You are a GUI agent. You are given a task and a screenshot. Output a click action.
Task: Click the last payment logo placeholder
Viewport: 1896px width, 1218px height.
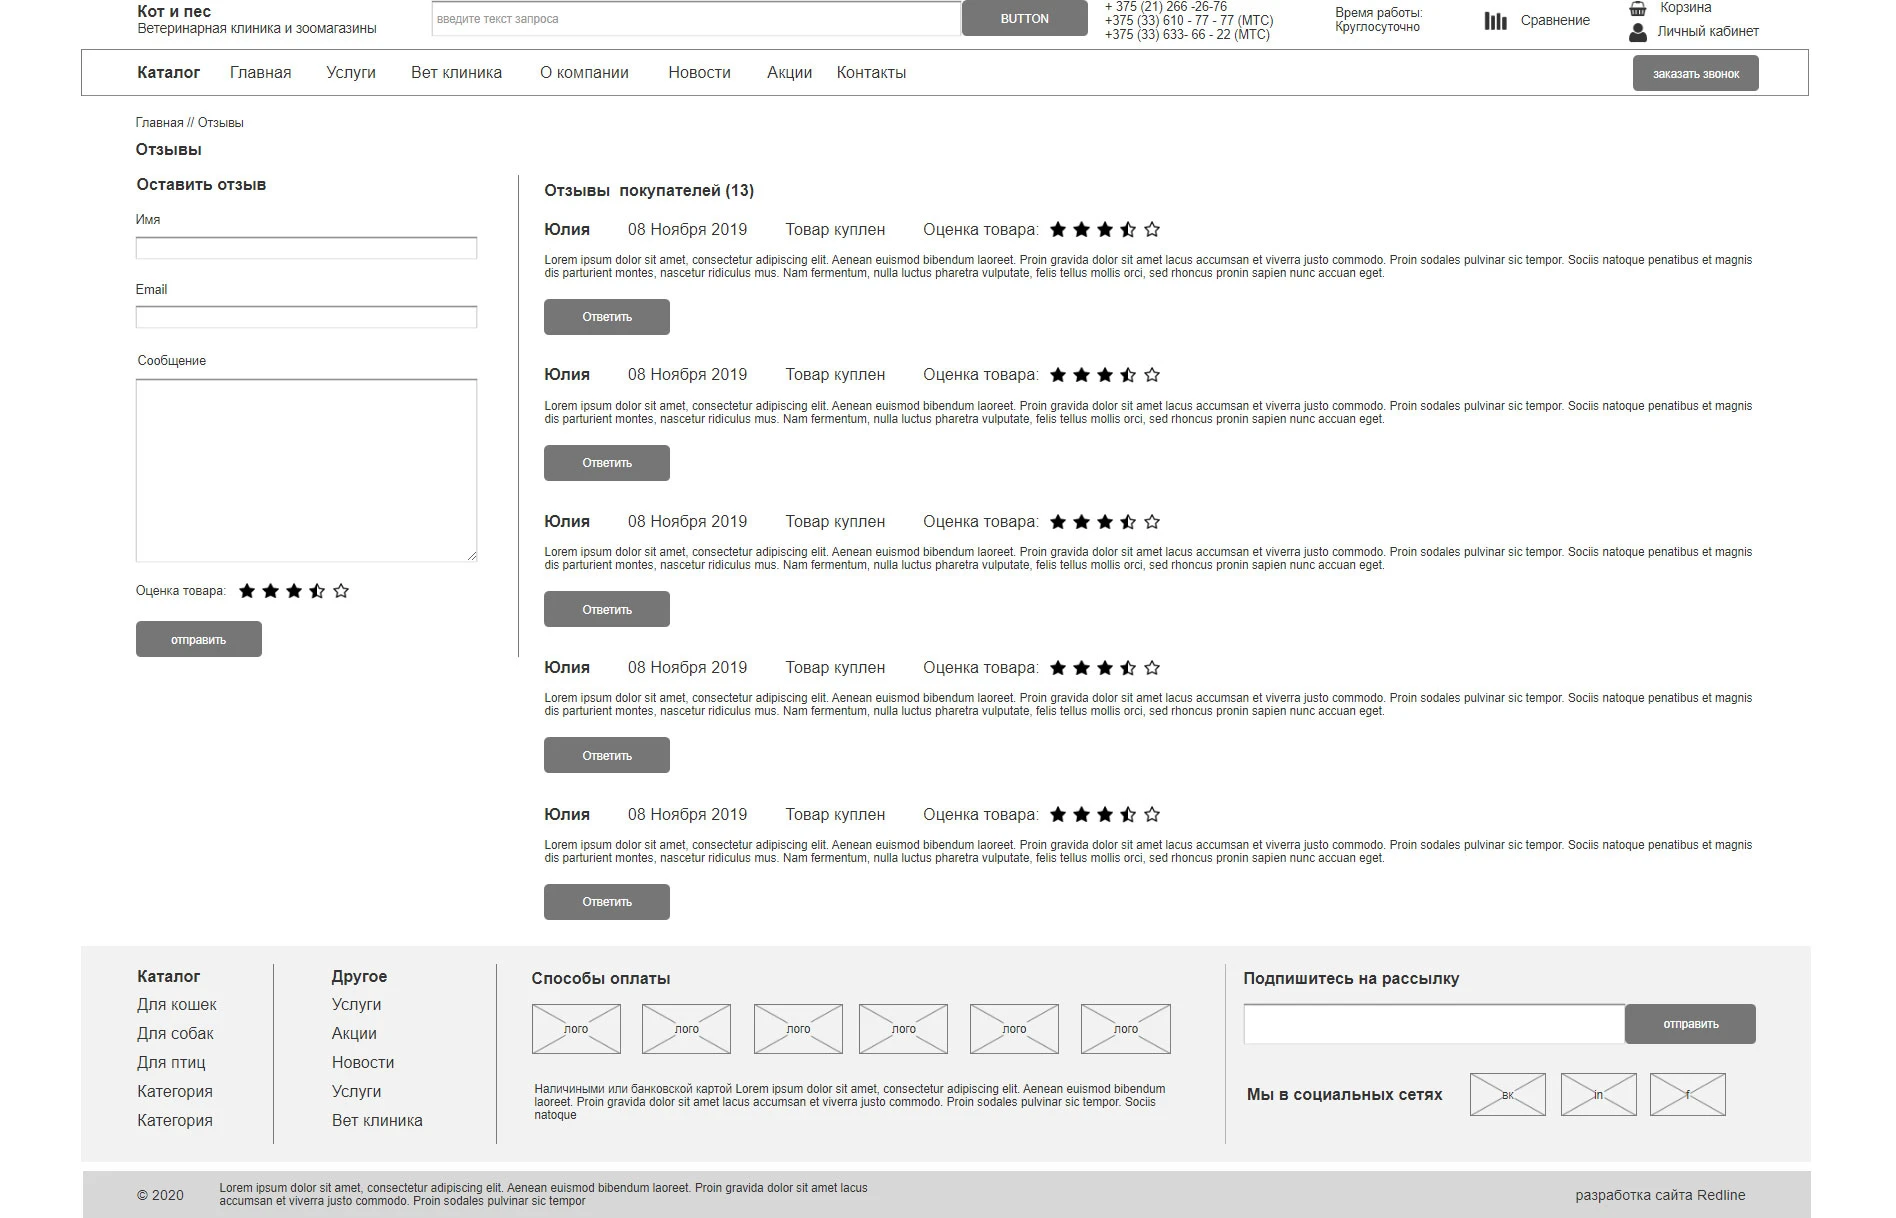pyautogui.click(x=1126, y=1029)
